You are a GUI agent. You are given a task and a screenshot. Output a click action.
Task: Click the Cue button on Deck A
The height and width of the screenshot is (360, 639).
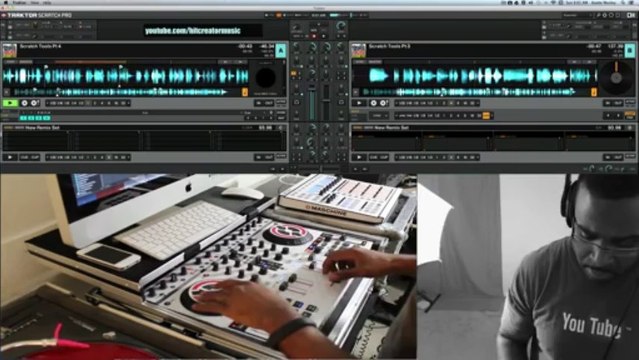click(24, 103)
